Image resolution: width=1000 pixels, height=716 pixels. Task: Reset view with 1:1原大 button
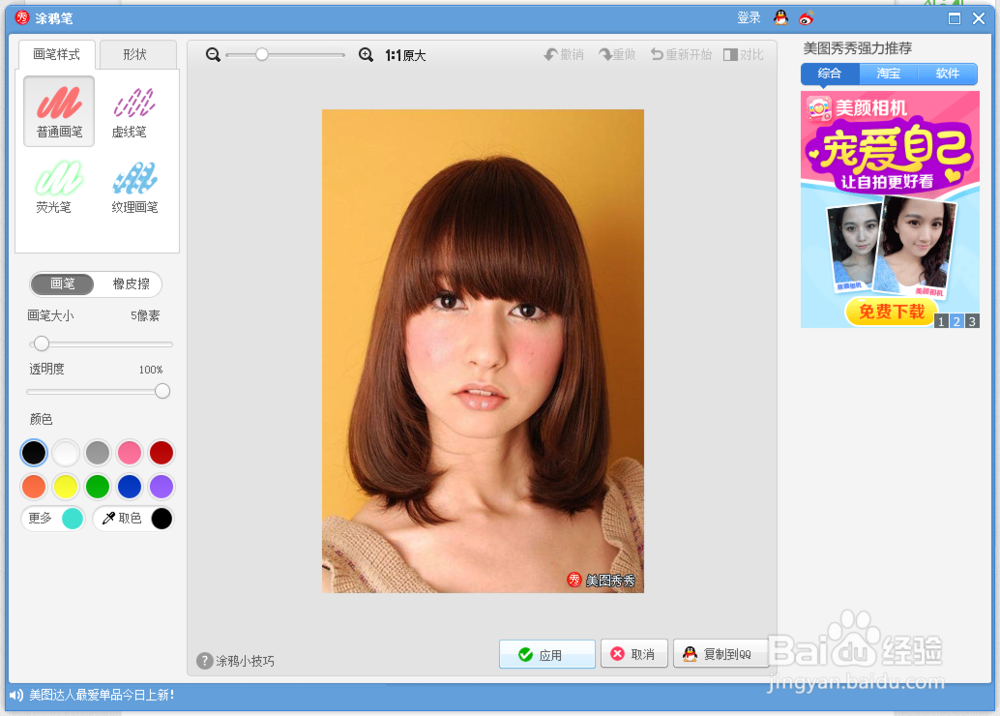pyautogui.click(x=405, y=55)
